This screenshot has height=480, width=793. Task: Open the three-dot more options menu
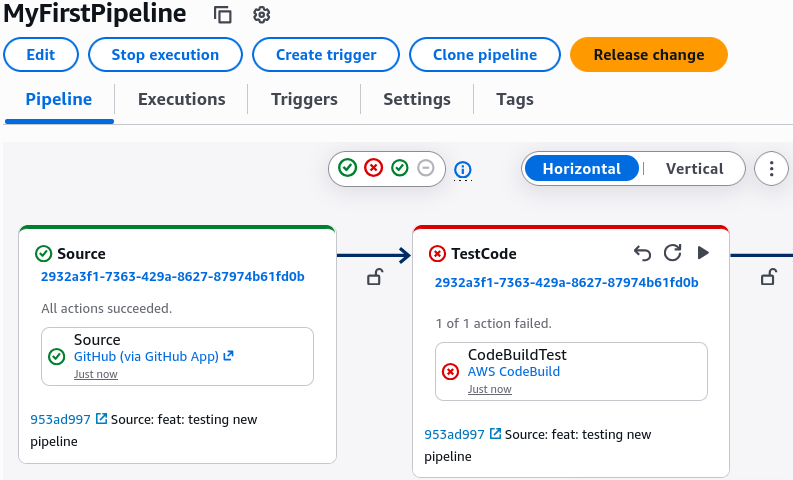pos(771,168)
